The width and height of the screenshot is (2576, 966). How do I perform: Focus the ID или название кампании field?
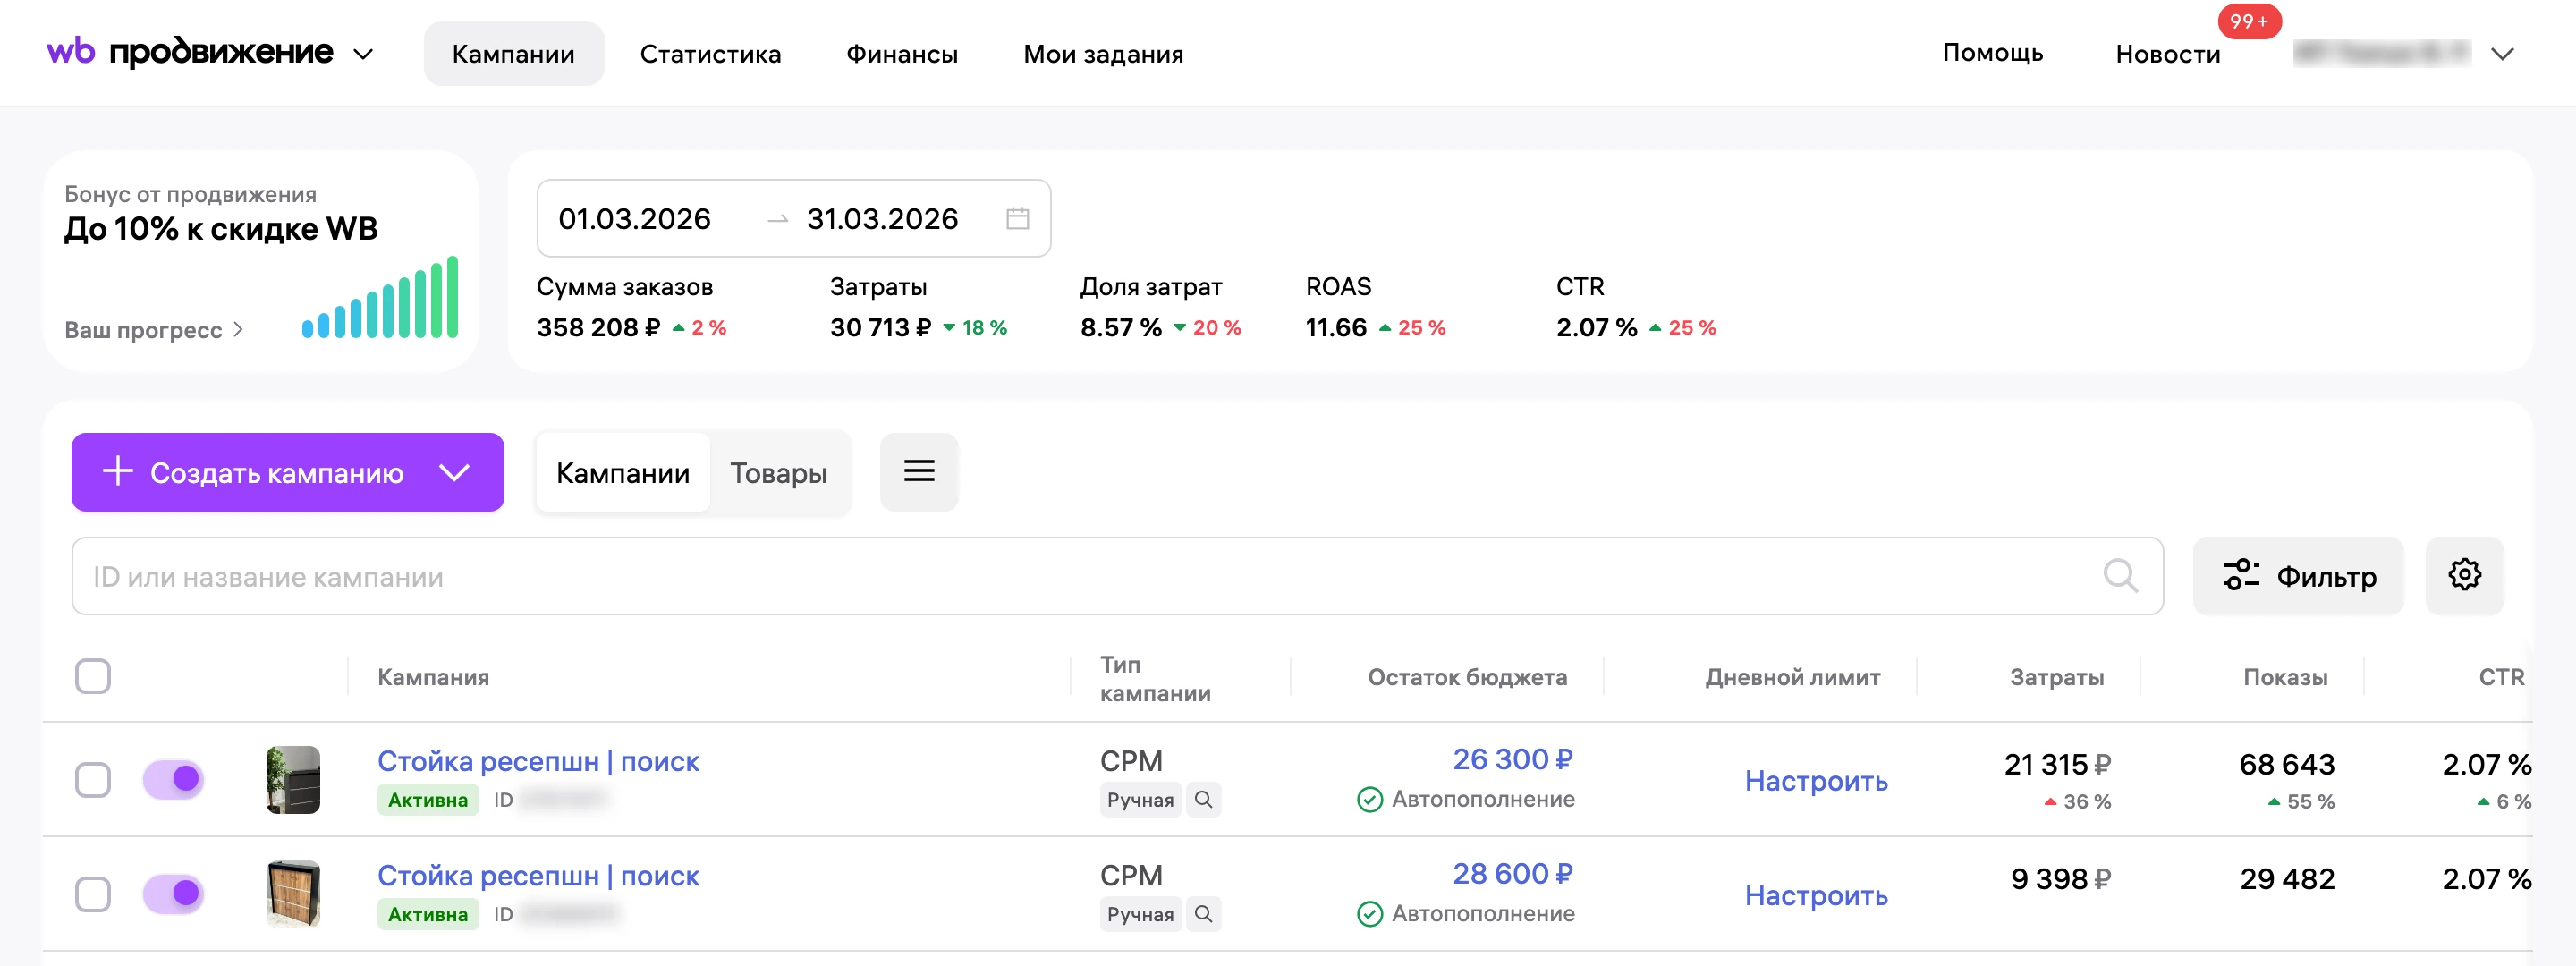(1117, 576)
